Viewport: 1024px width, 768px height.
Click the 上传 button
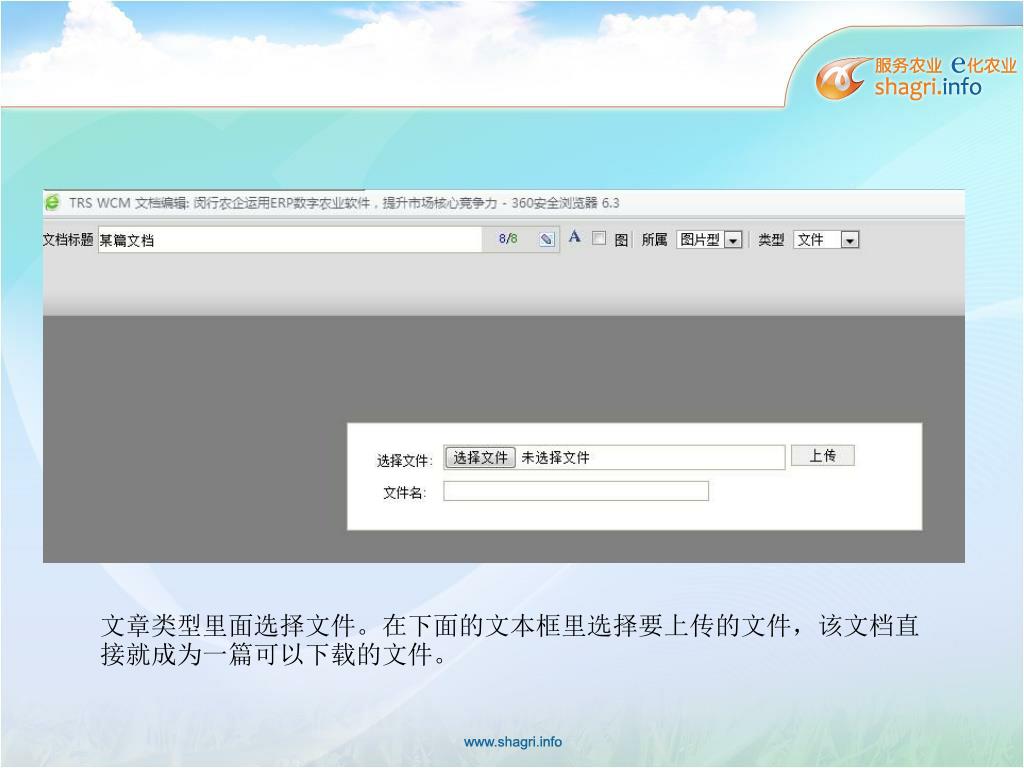click(823, 455)
